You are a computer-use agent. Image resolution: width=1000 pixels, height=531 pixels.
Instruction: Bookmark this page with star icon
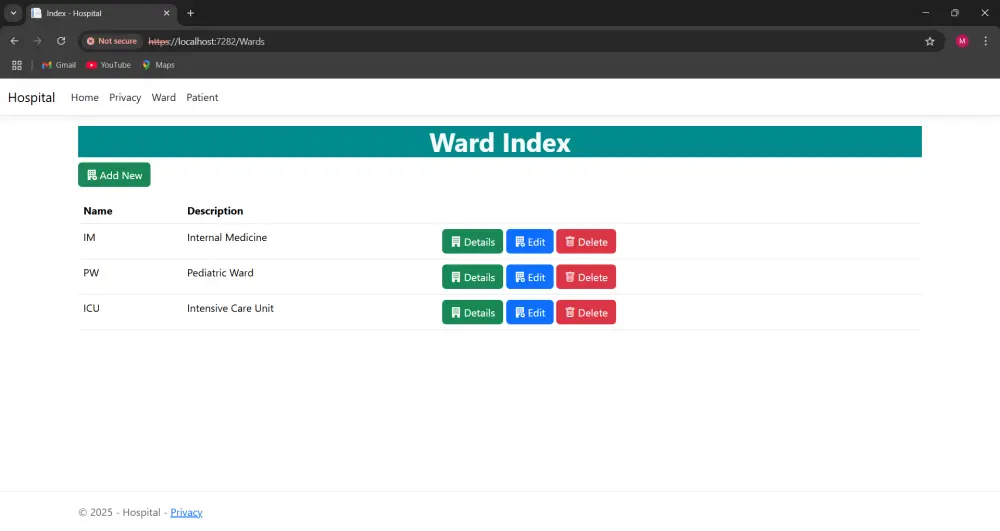[x=930, y=41]
